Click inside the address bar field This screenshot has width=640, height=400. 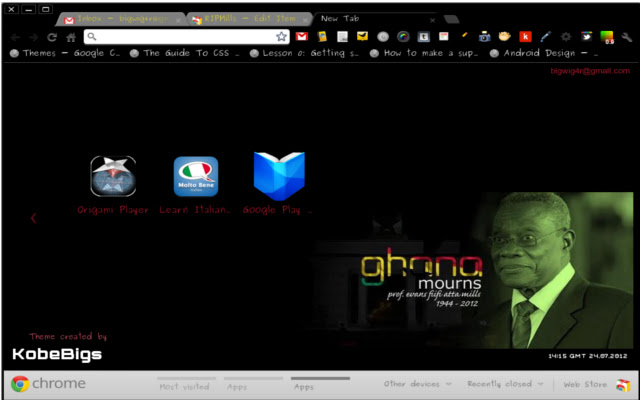click(x=187, y=37)
